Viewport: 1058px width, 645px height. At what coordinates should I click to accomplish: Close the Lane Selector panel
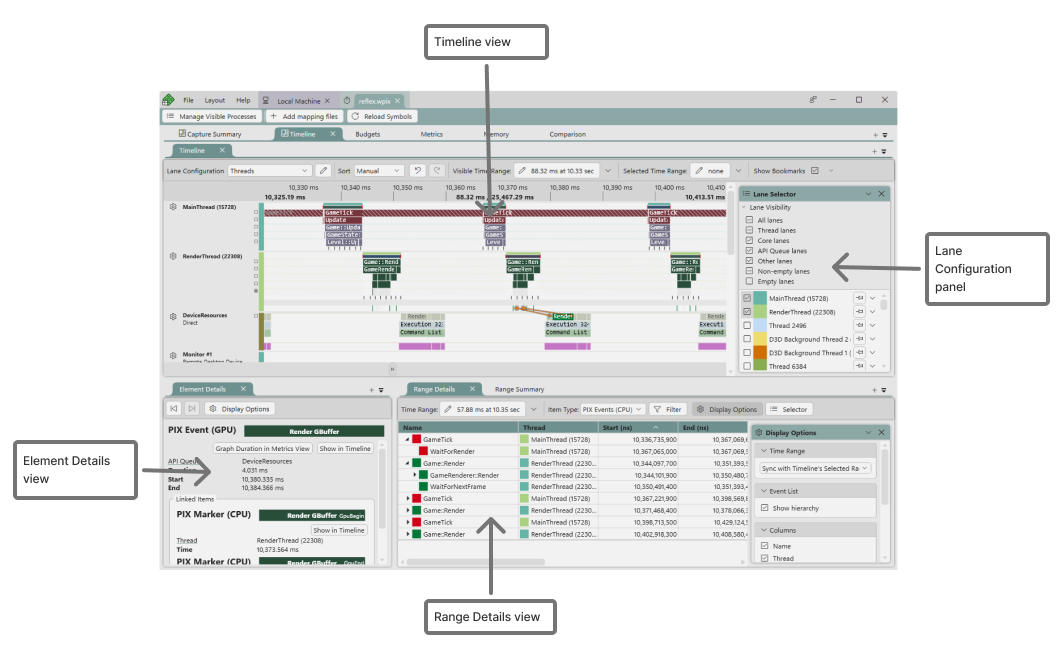coord(881,194)
